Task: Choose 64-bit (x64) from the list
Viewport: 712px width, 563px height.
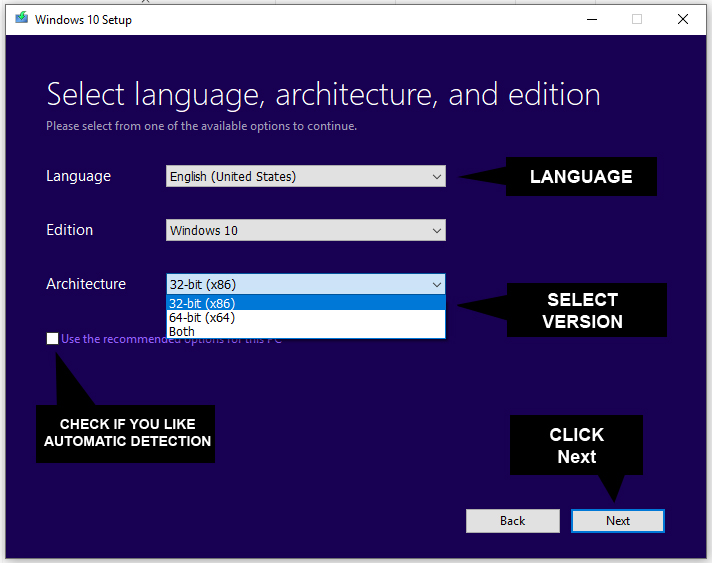Action: point(306,317)
